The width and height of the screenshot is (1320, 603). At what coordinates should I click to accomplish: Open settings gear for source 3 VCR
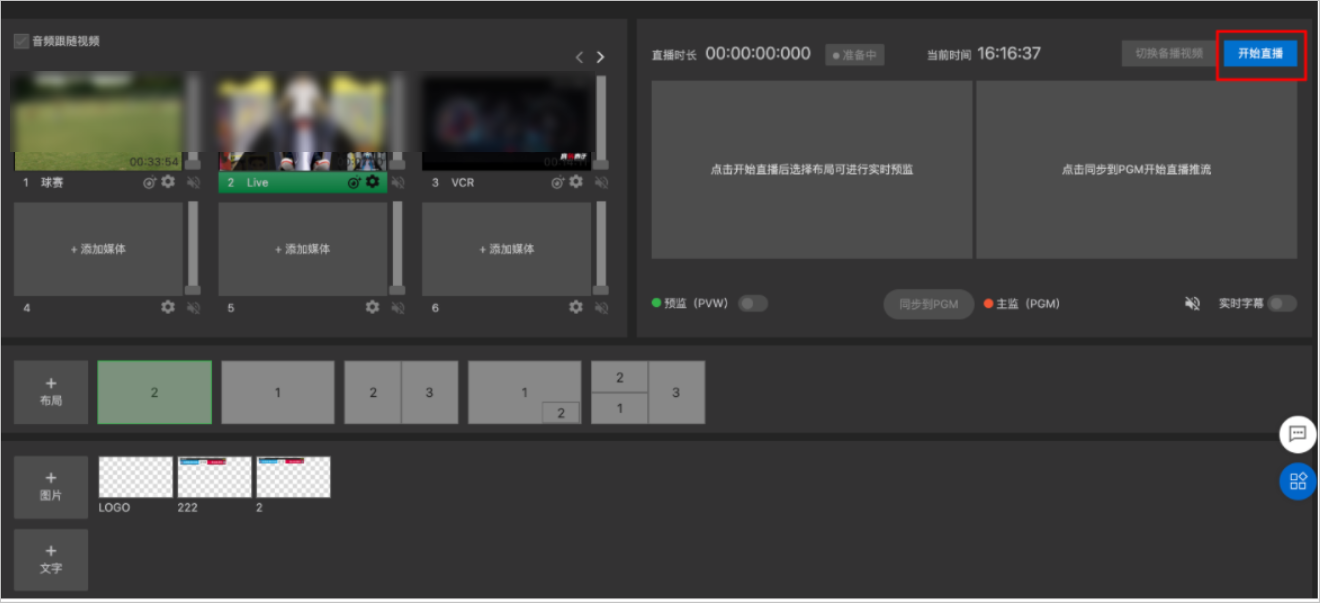(x=576, y=182)
